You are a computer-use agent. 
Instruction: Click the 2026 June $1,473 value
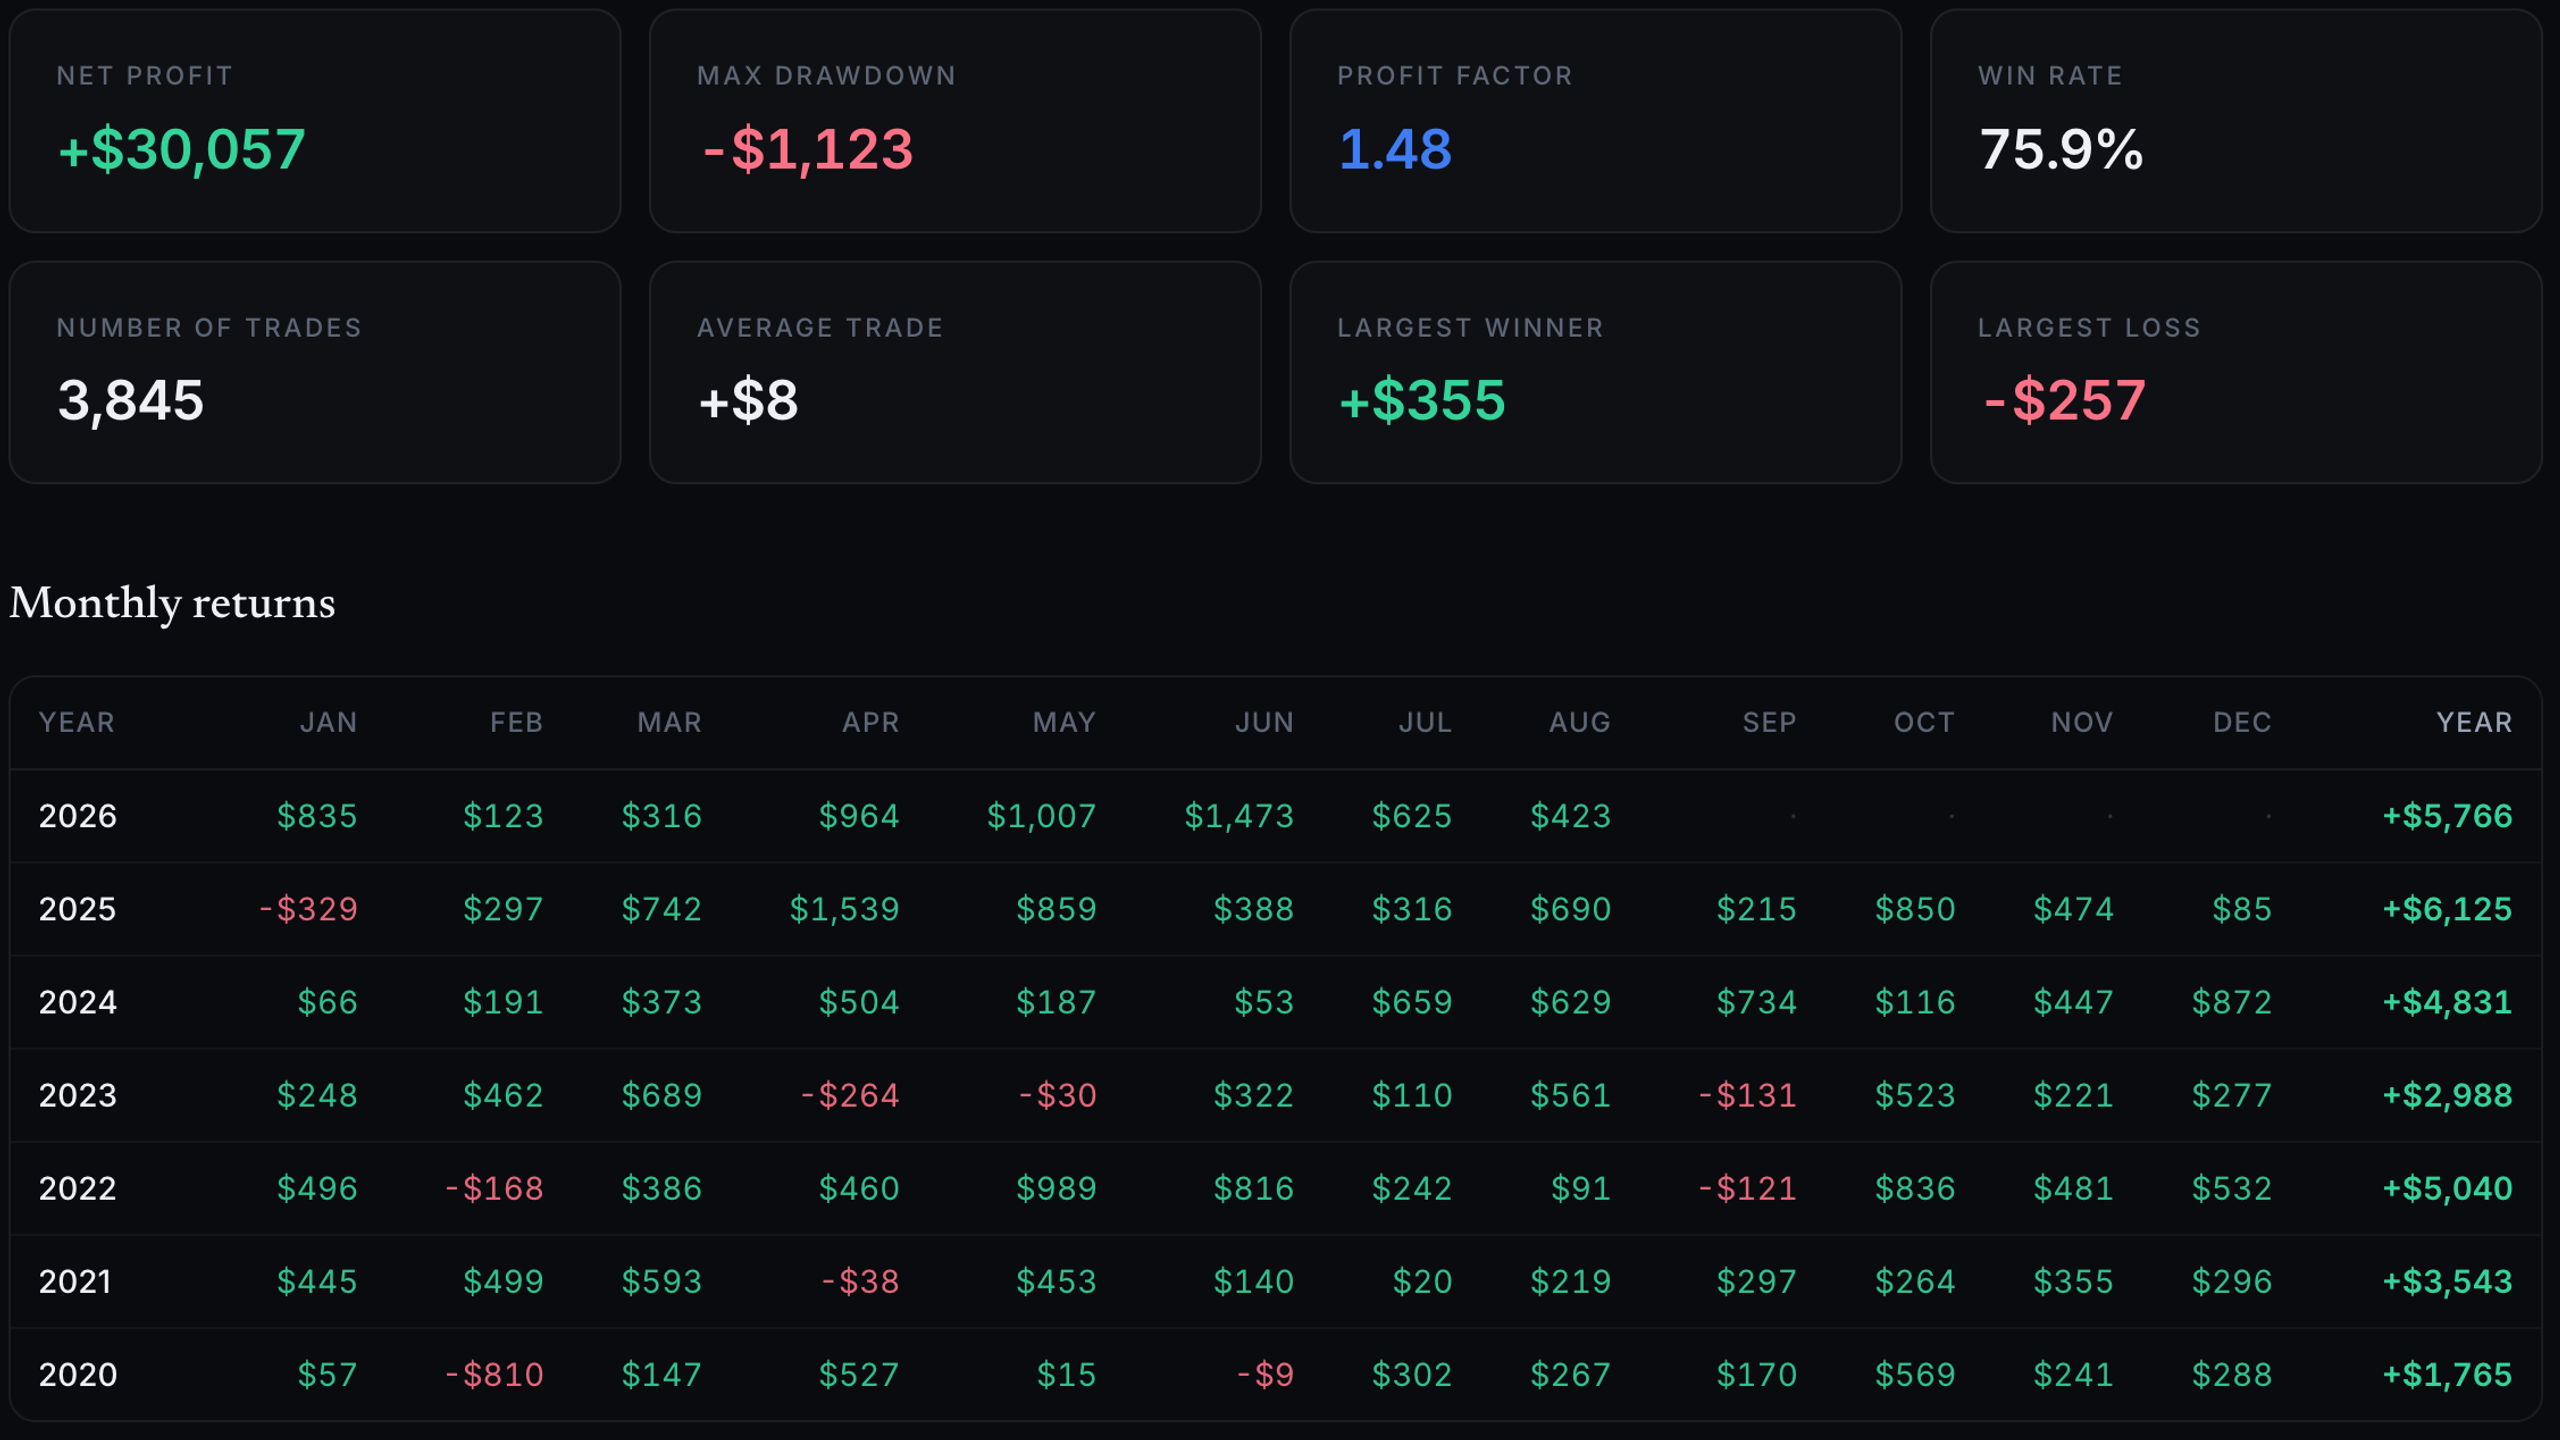click(x=1239, y=816)
